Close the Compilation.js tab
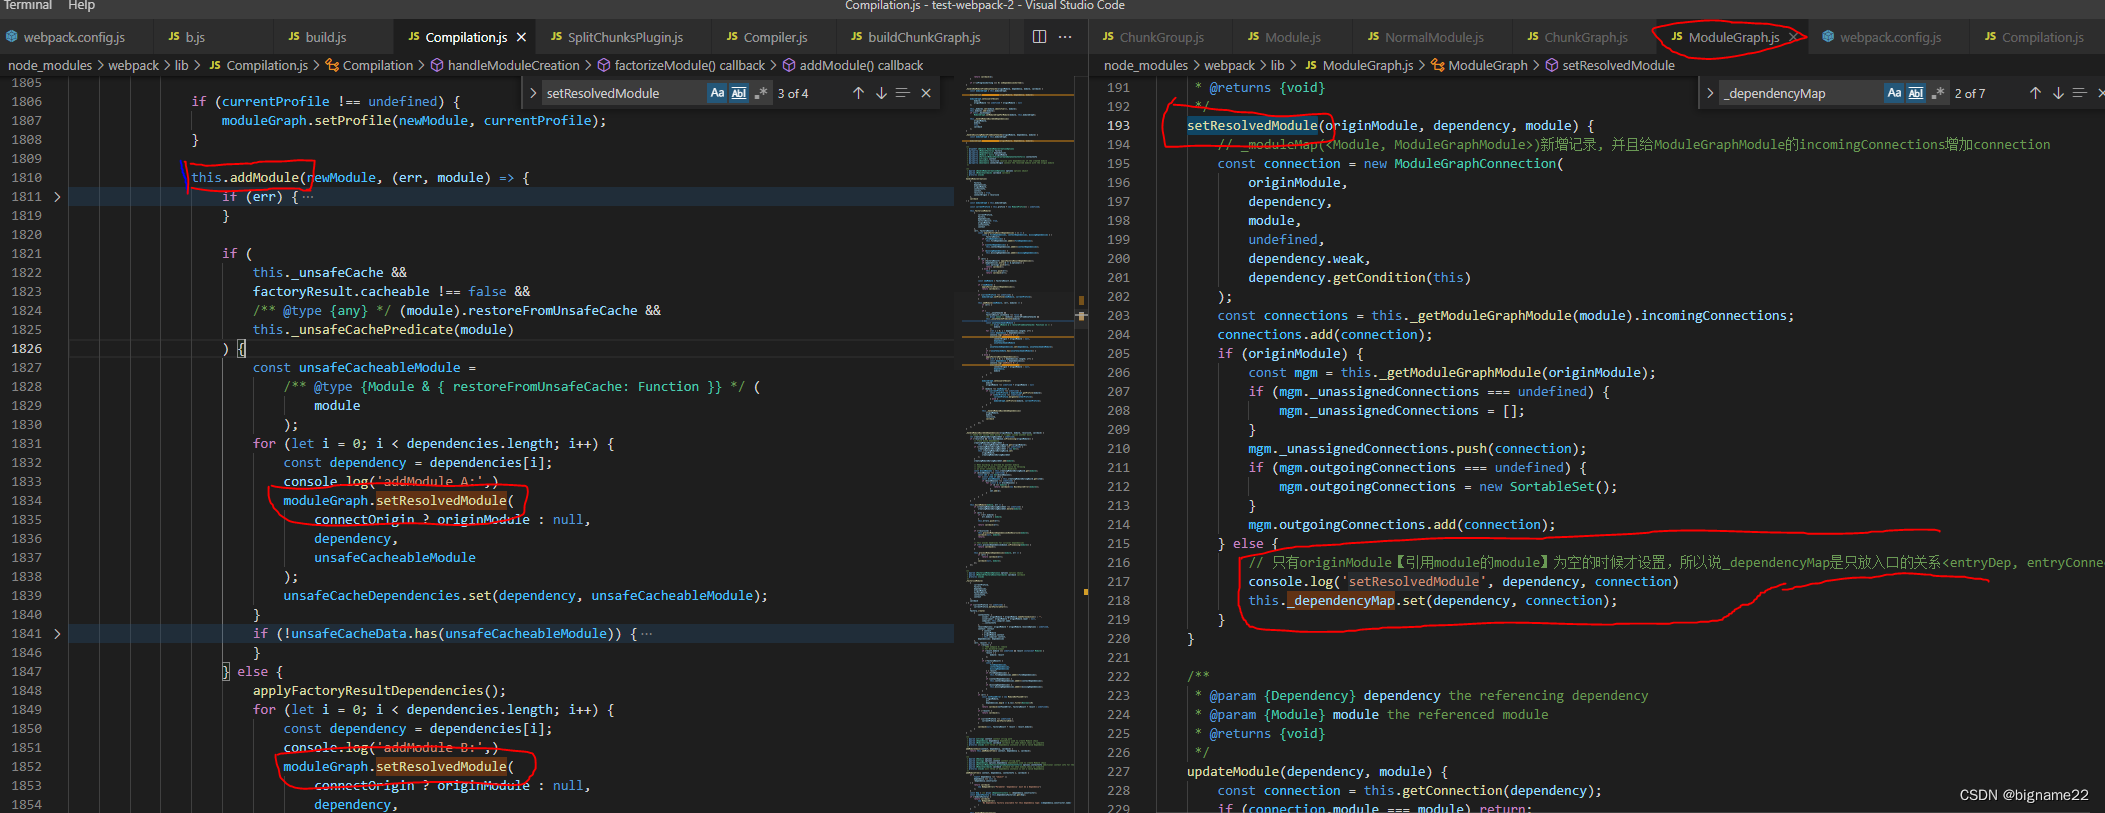Image resolution: width=2105 pixels, height=813 pixels. tap(521, 37)
